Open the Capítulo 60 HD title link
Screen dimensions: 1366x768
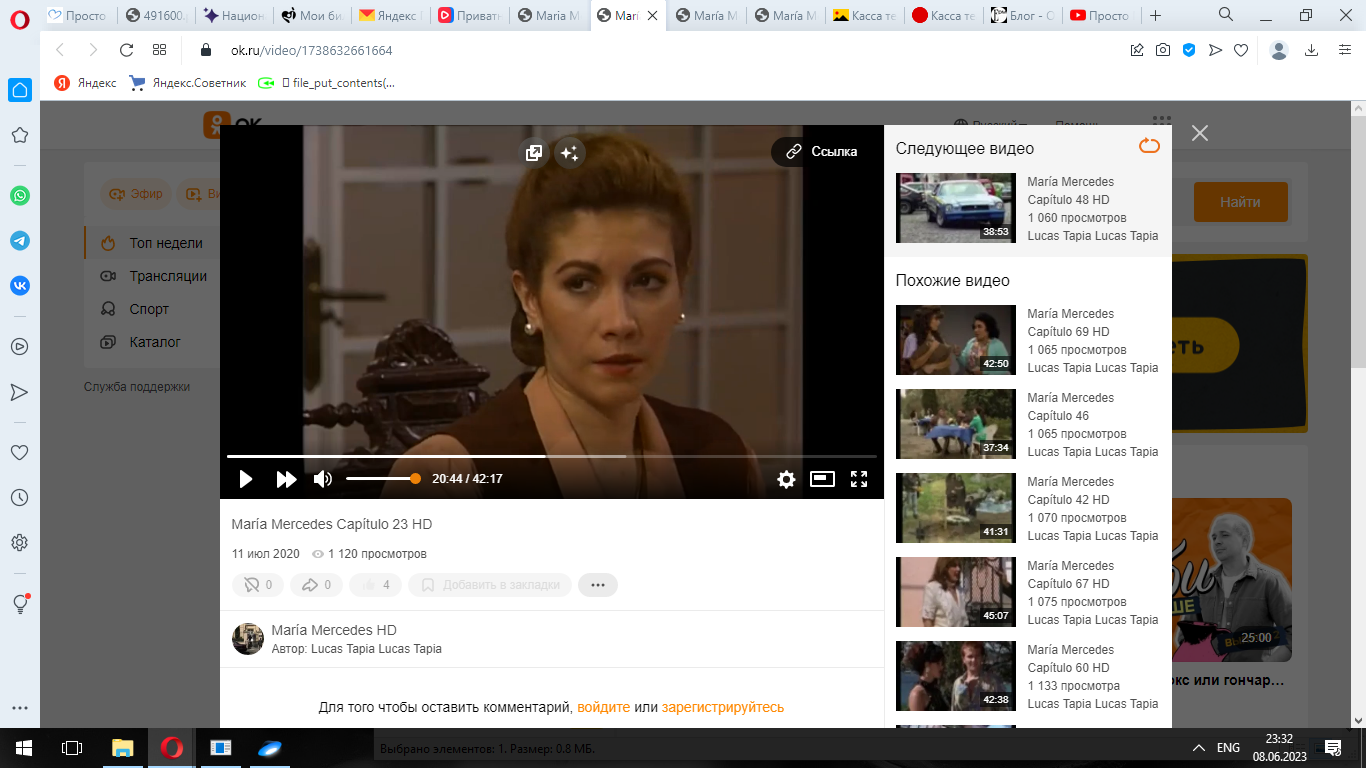[x=1070, y=659]
